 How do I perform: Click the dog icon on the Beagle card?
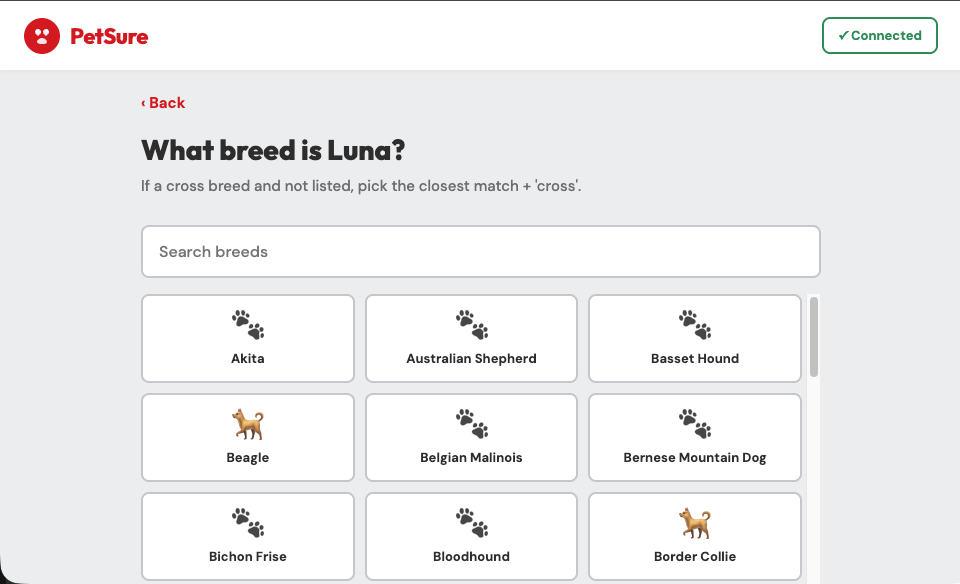(x=247, y=424)
